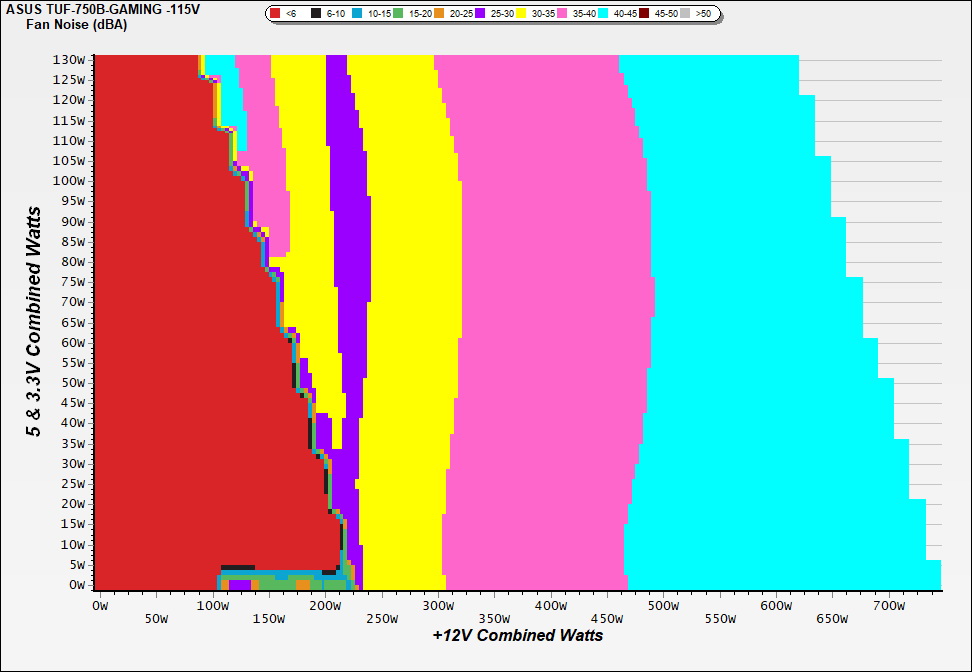Click the 130W y-axis label

(x=71, y=59)
